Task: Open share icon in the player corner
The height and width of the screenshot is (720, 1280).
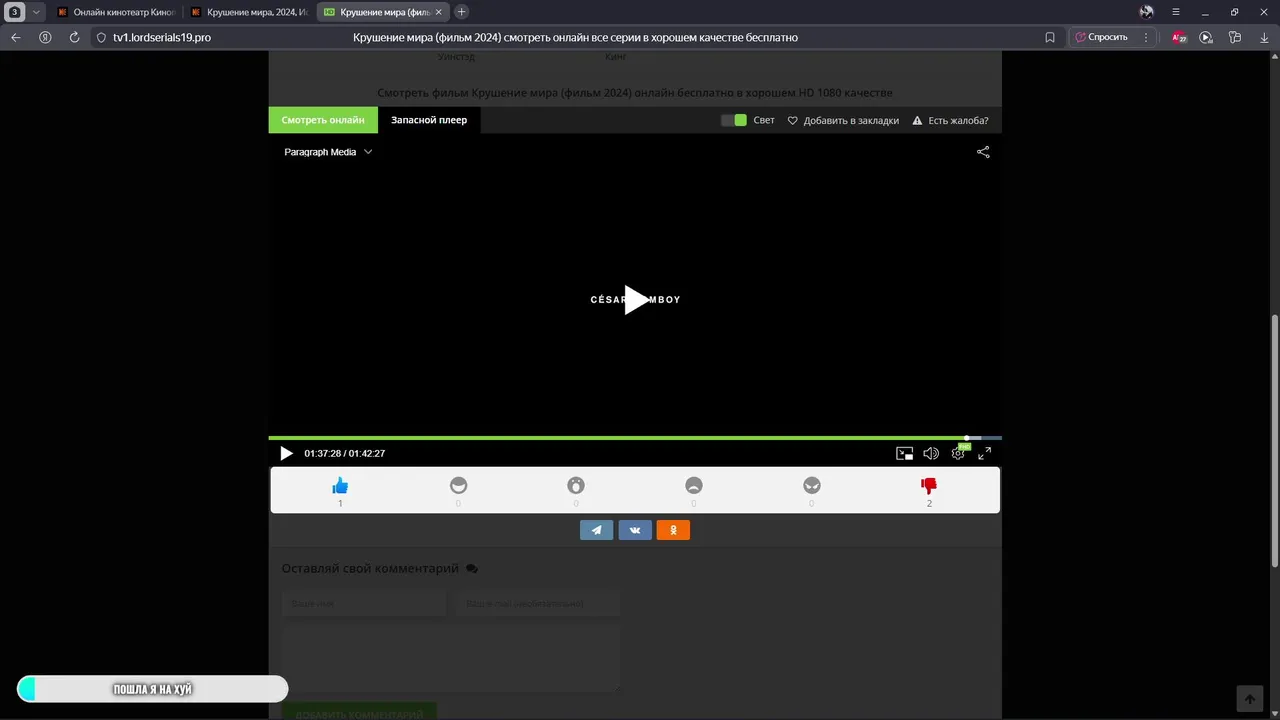Action: (983, 152)
